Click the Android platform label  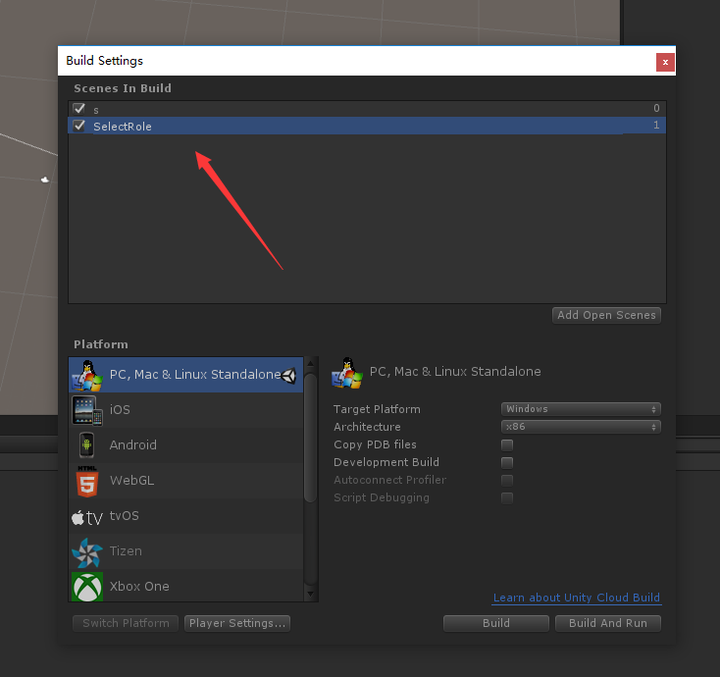pos(133,445)
